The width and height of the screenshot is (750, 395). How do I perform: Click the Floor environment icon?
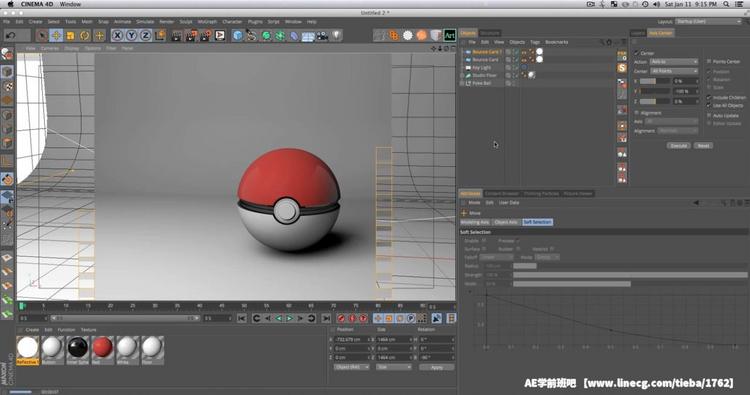coord(308,36)
